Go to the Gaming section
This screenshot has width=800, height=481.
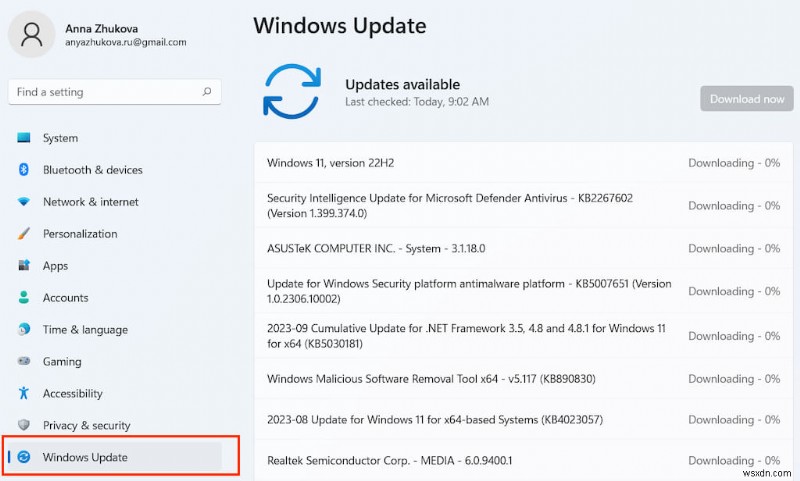click(62, 362)
